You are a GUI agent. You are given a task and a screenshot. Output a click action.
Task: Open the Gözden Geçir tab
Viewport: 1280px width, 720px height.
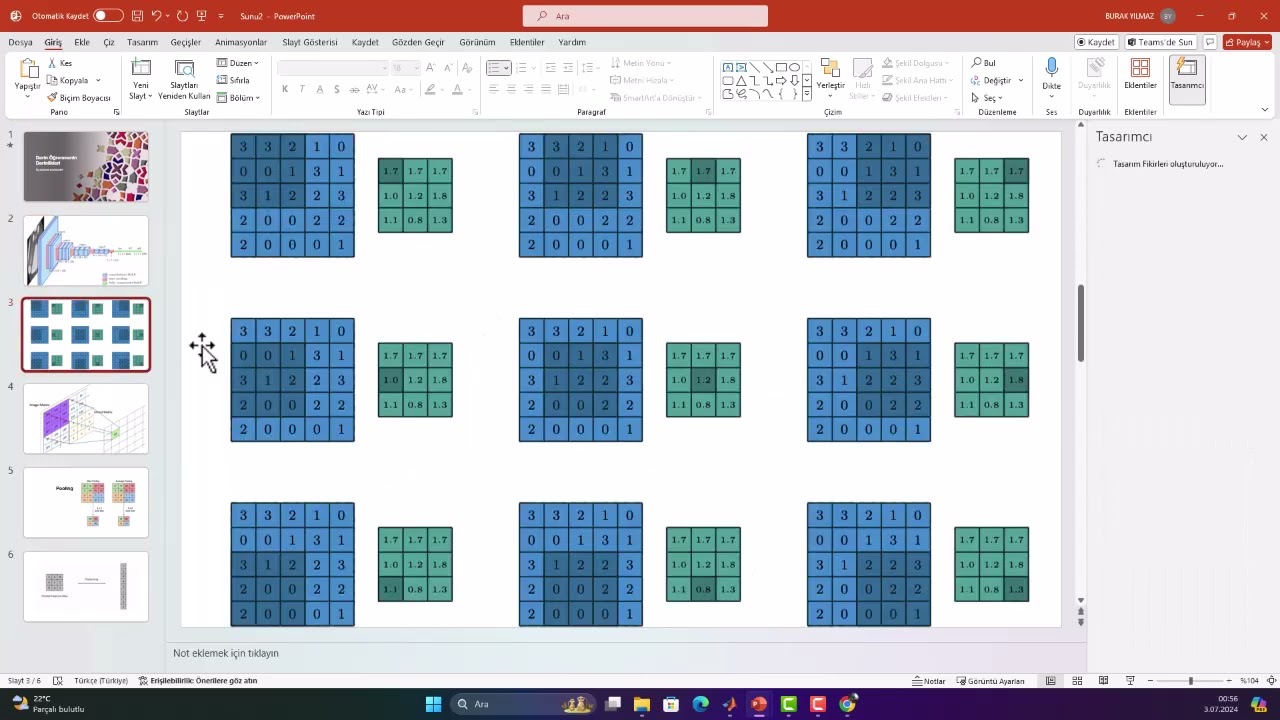point(418,42)
